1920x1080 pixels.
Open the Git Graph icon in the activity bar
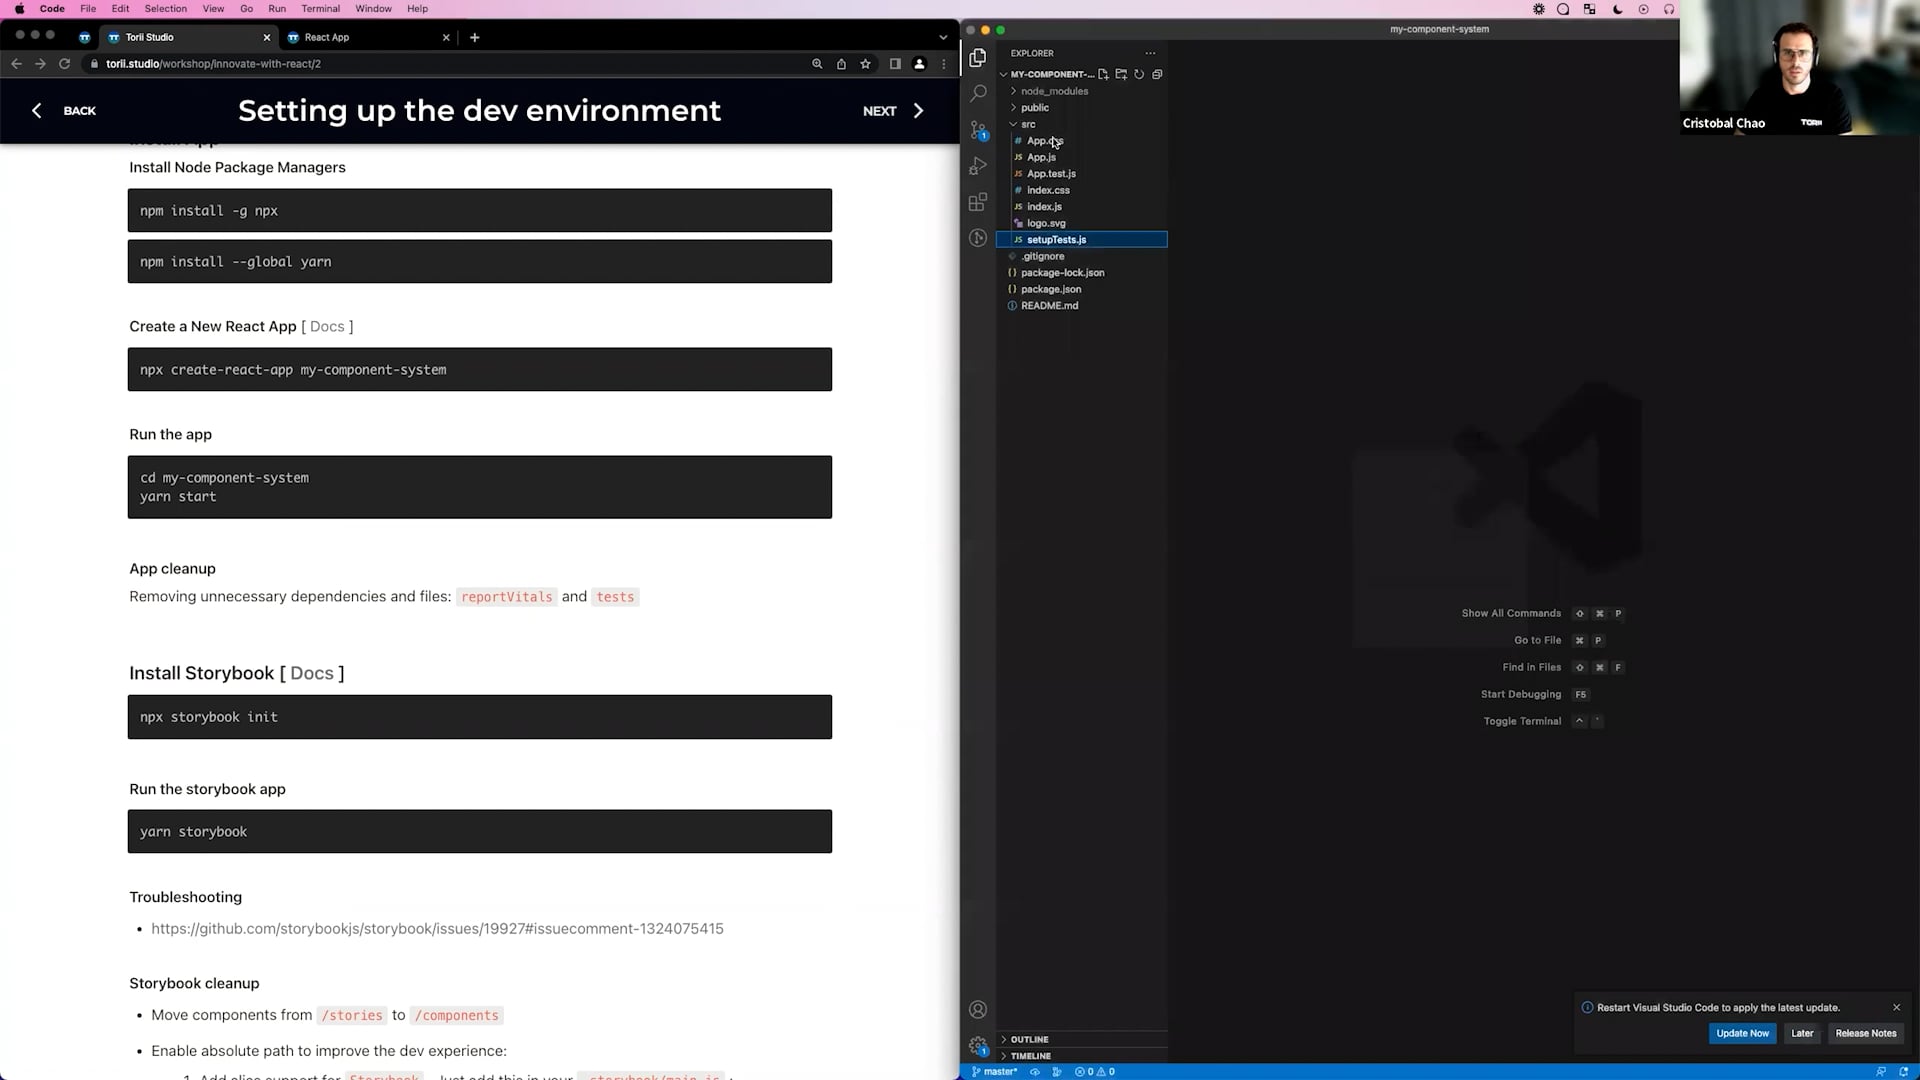(x=978, y=238)
